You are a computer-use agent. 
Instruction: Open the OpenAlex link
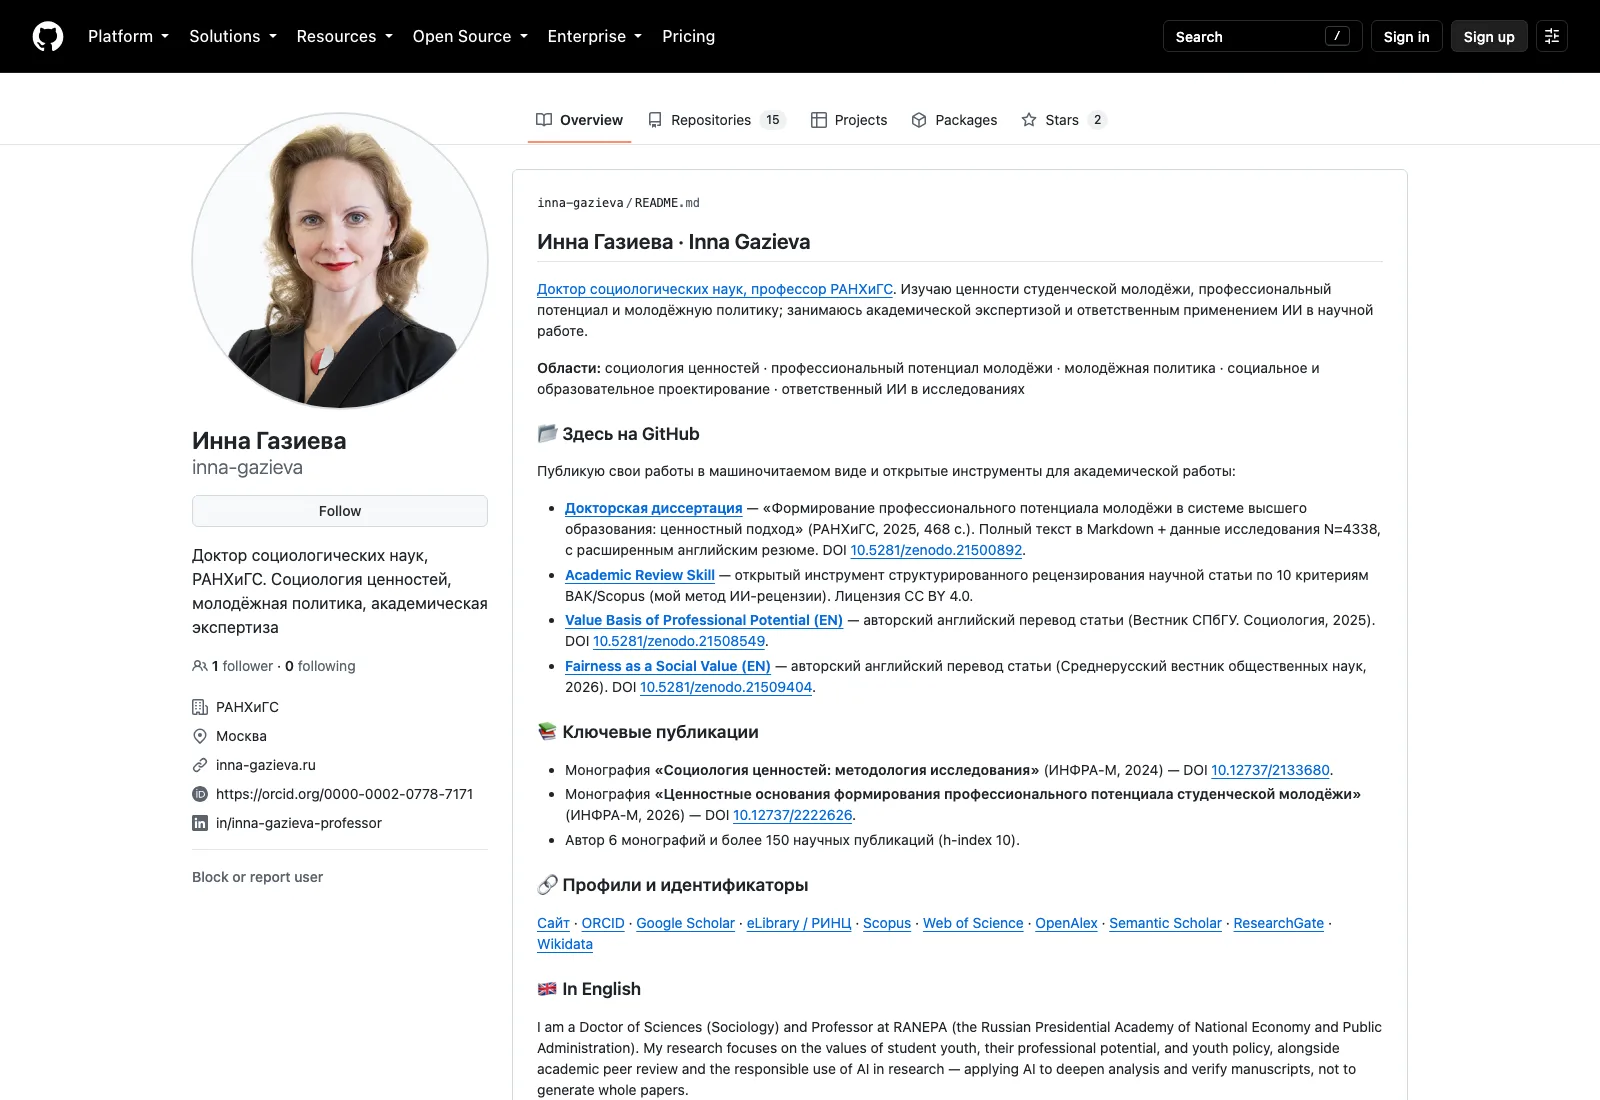(1066, 923)
